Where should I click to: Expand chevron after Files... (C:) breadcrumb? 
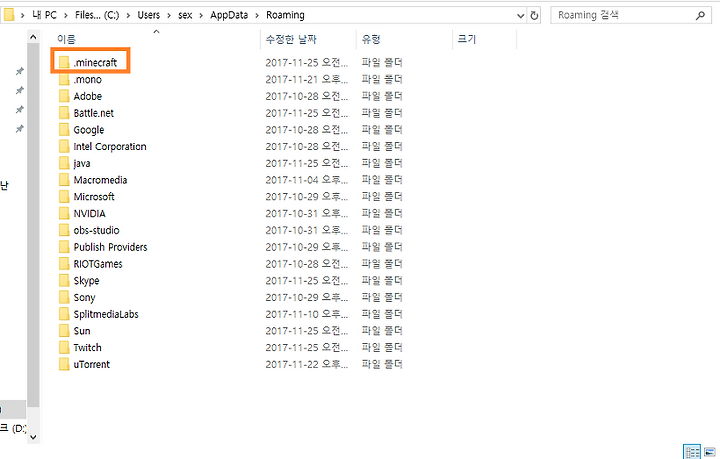pyautogui.click(x=128, y=16)
